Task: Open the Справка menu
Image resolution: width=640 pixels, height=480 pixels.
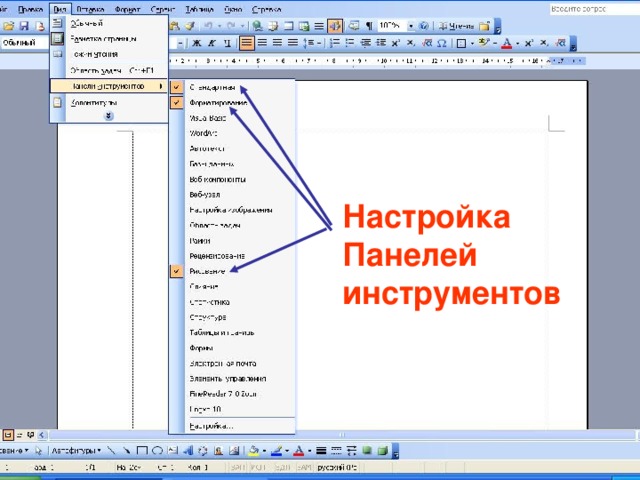Action: pos(267,9)
